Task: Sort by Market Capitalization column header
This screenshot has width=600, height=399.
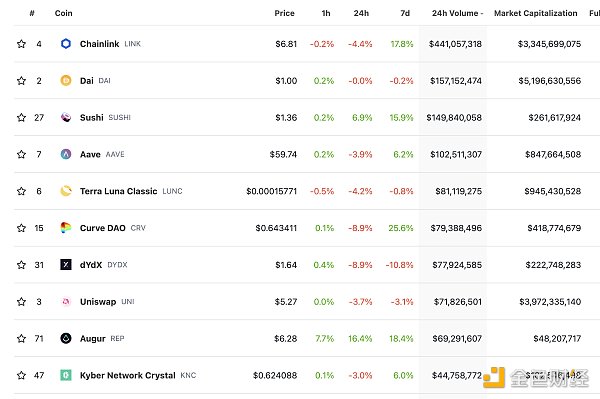Action: [535, 13]
